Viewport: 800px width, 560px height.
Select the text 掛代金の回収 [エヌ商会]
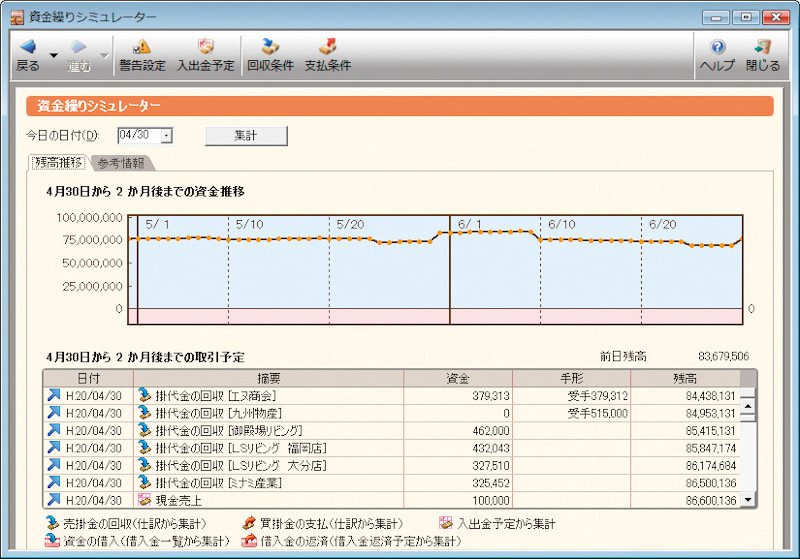(x=216, y=396)
